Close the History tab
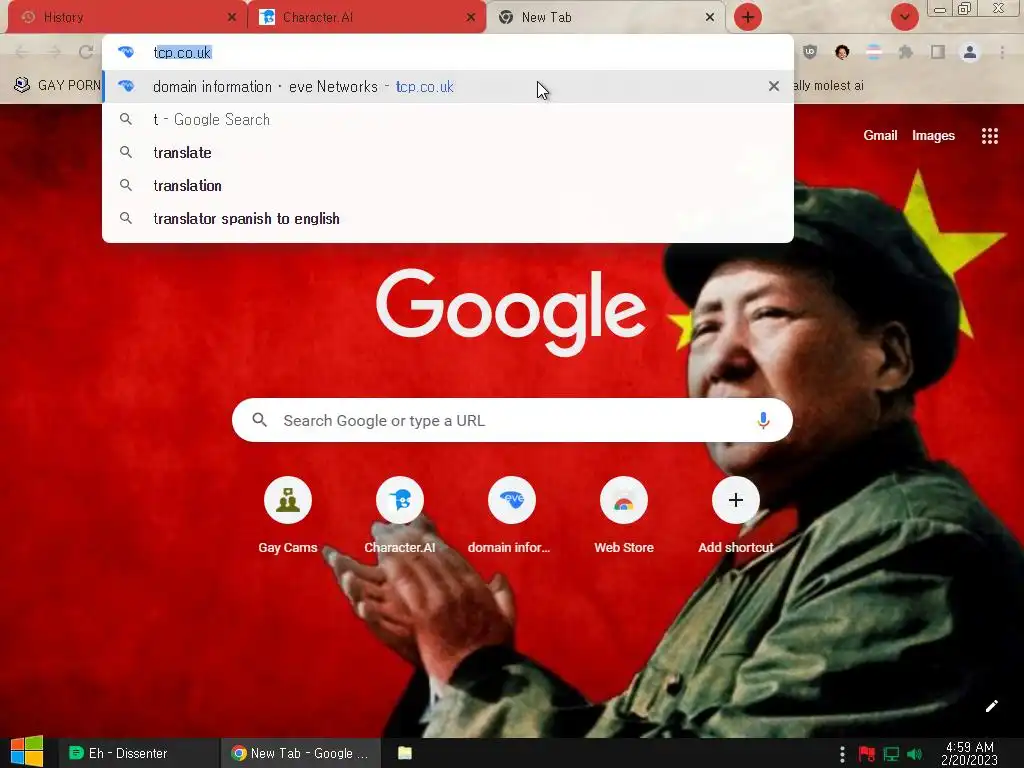Screen dimensions: 1024x768 [x=232, y=18]
